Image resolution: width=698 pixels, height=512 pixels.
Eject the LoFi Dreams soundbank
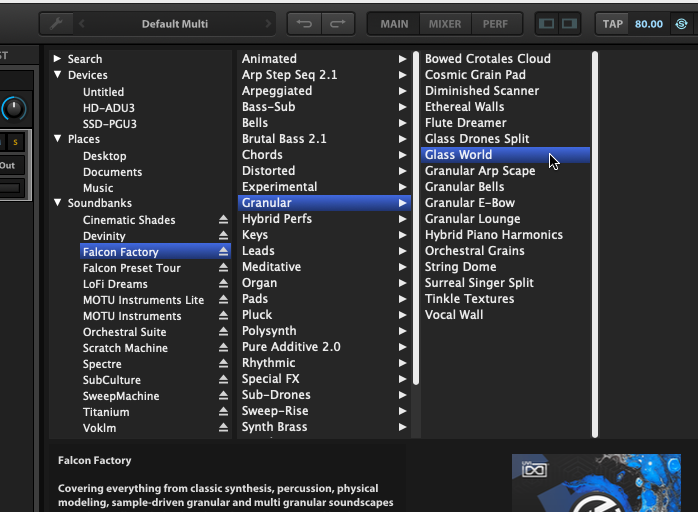(x=223, y=284)
